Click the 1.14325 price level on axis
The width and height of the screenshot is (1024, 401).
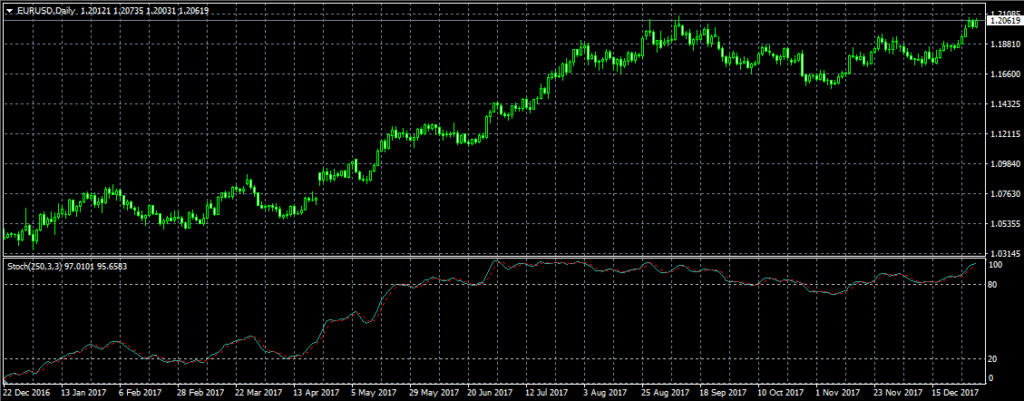click(1002, 104)
